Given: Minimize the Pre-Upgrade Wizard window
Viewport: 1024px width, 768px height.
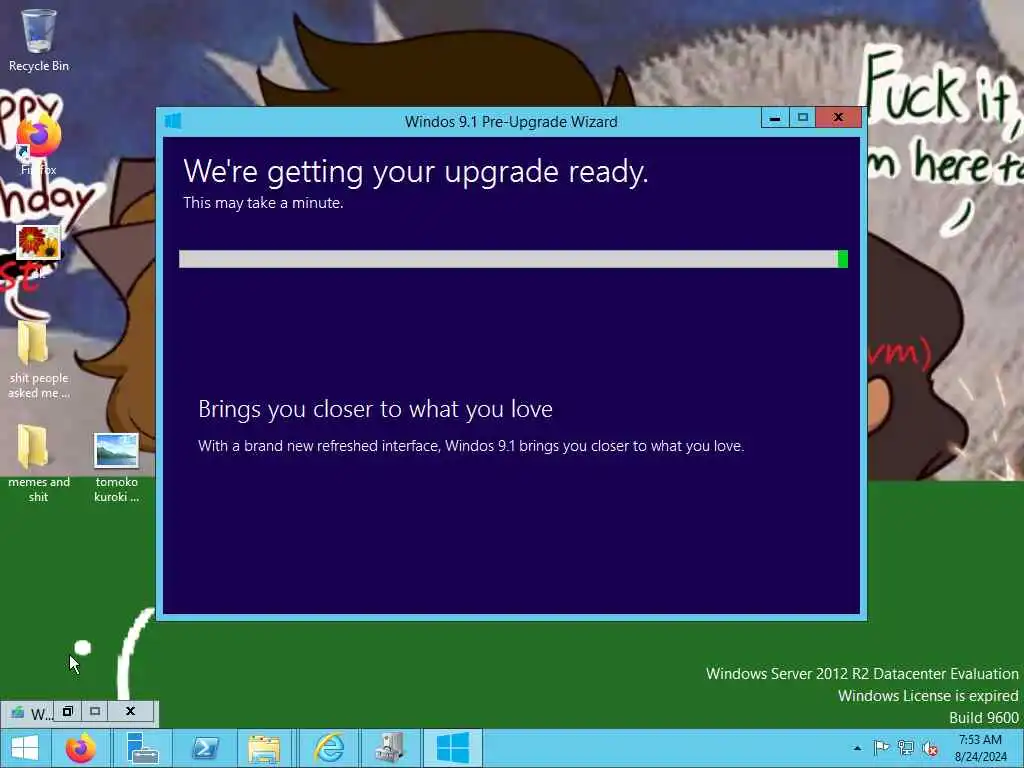Looking at the screenshot, I should (775, 118).
